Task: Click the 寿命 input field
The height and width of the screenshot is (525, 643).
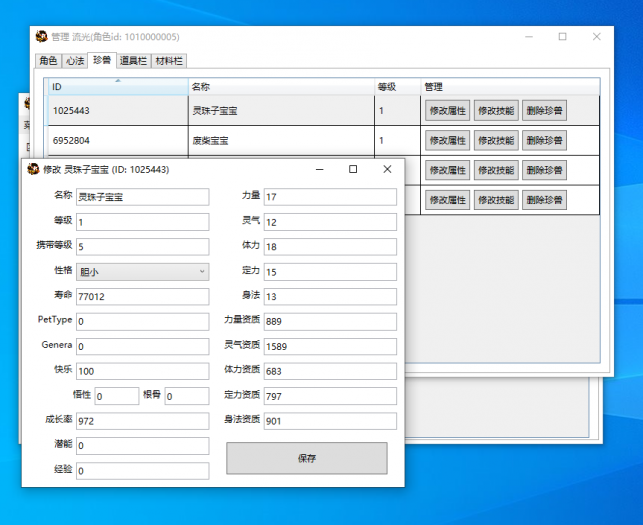Action: (x=143, y=297)
